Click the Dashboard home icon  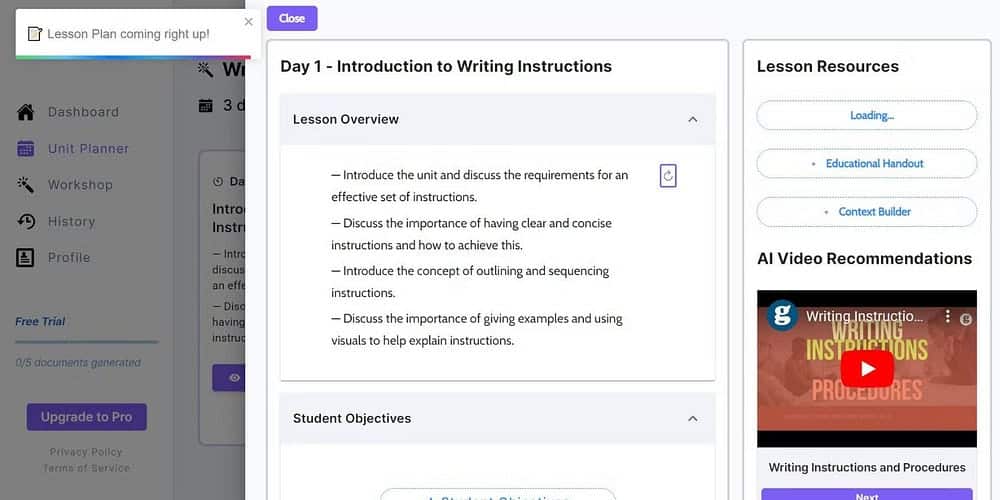pos(26,112)
